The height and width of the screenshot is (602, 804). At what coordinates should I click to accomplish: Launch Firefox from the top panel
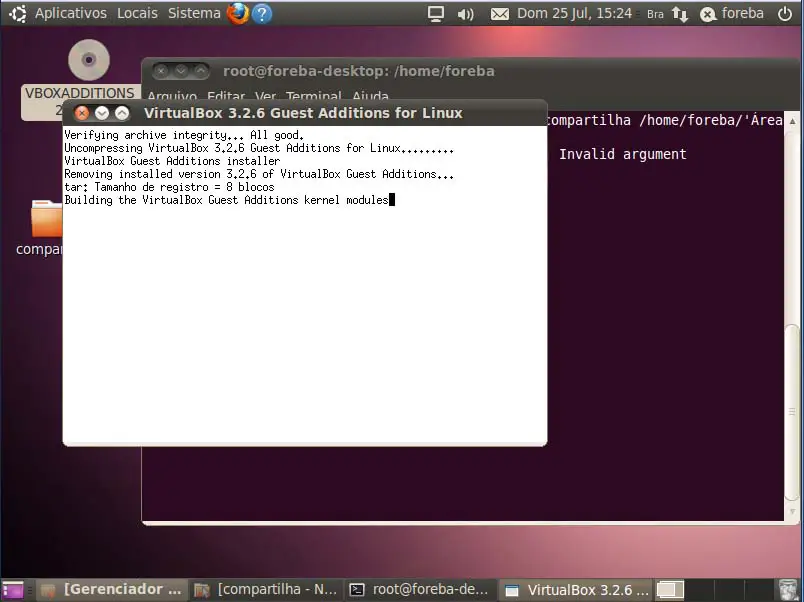(238, 13)
